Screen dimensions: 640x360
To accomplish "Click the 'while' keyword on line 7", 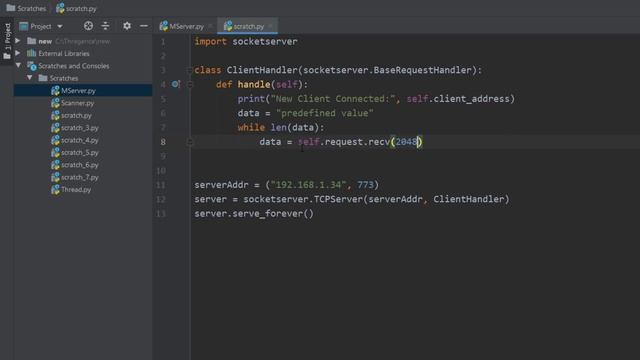I will click(251, 127).
